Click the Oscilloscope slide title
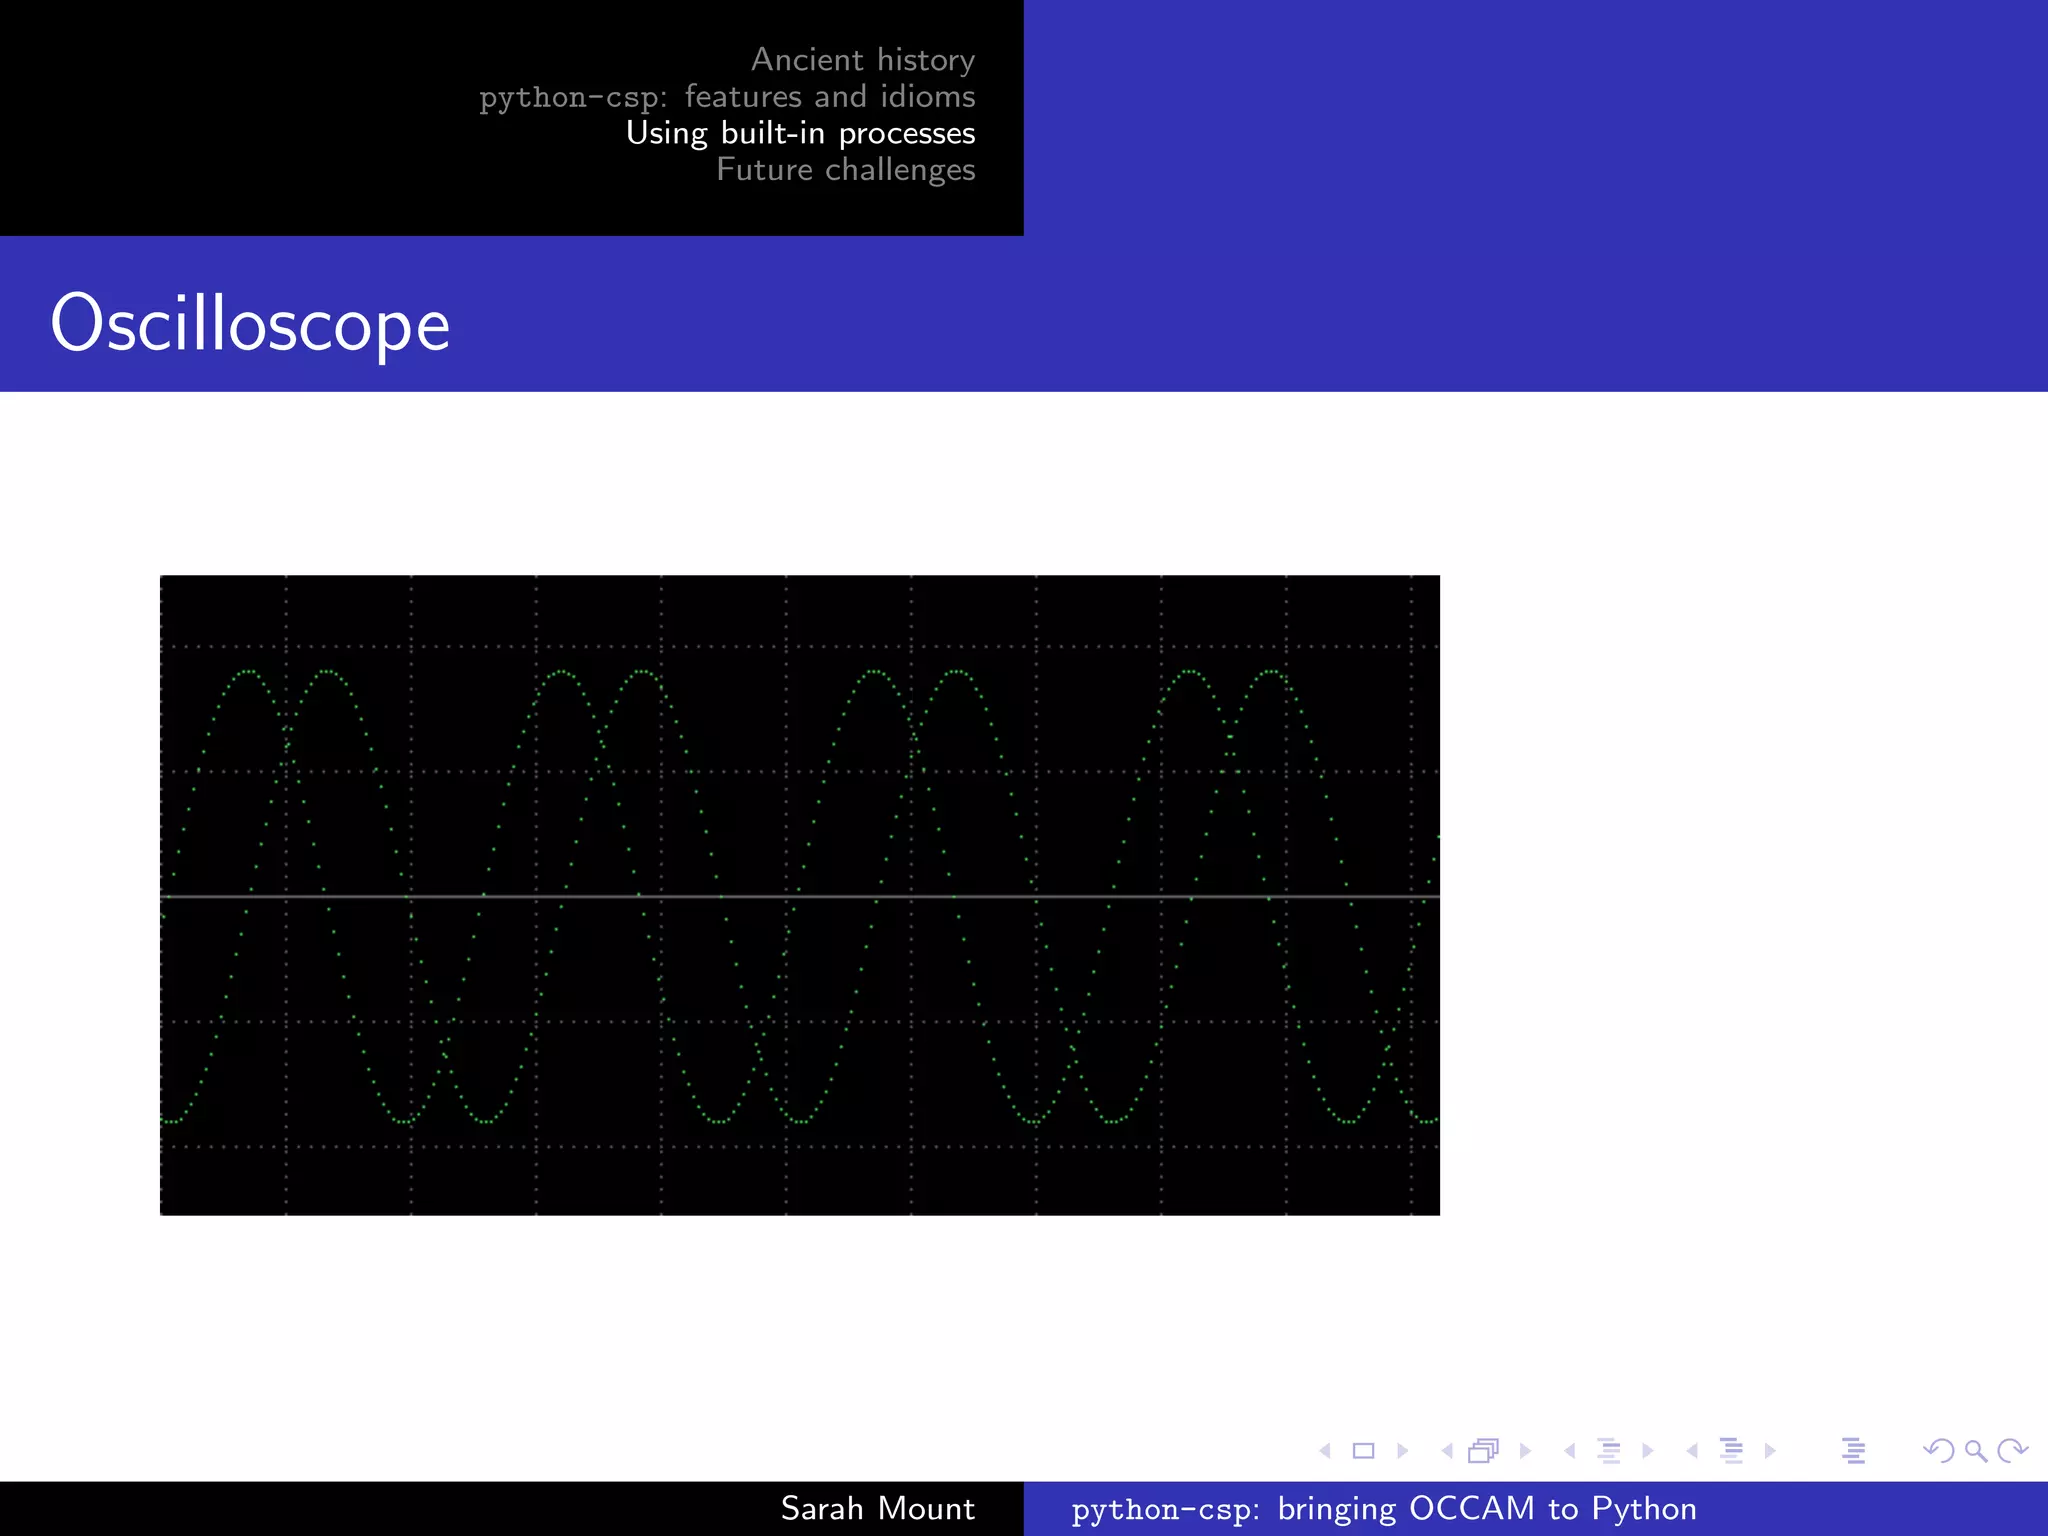Image resolution: width=2048 pixels, height=1536 pixels. point(250,324)
